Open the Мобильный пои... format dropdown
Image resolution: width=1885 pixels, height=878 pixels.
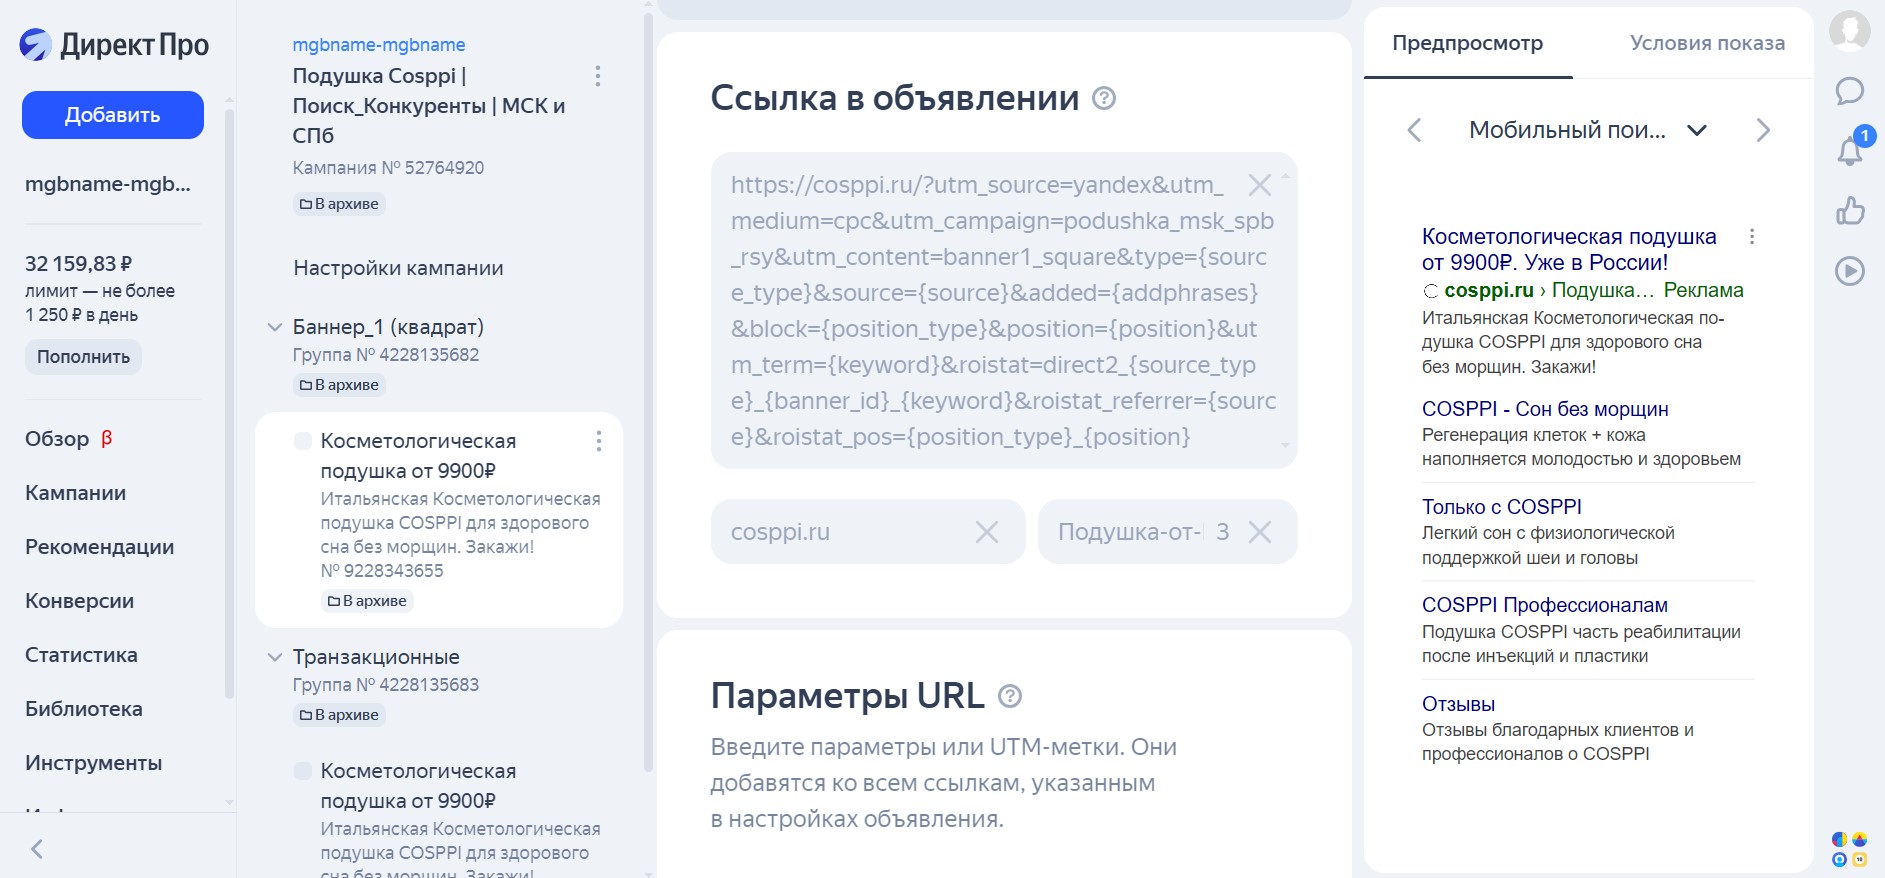coord(1588,130)
